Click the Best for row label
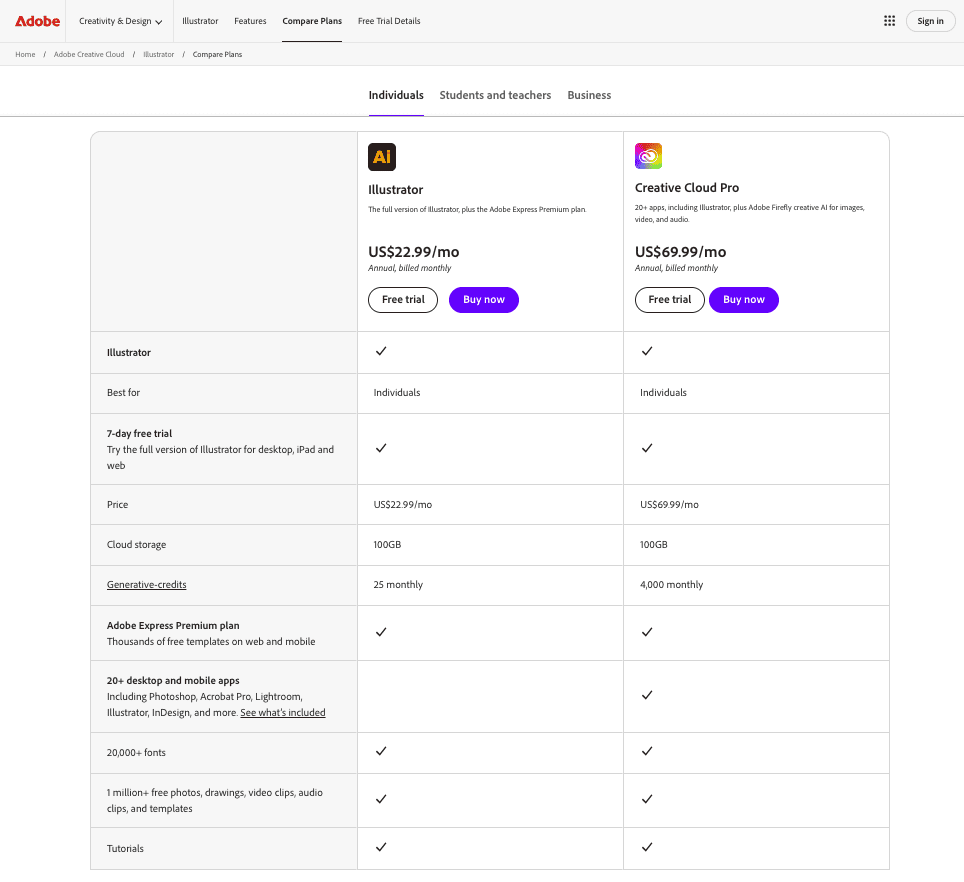 [124, 392]
